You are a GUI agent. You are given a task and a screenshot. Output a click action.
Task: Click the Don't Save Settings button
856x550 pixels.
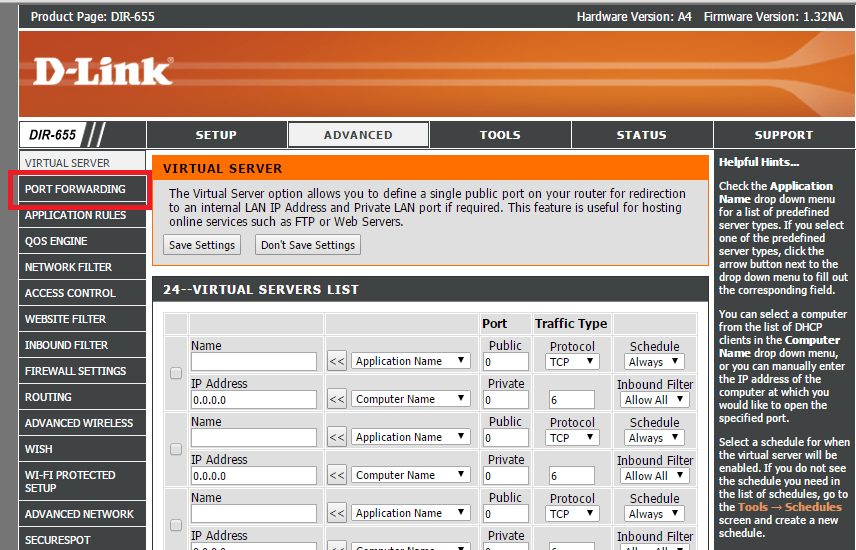[308, 245]
